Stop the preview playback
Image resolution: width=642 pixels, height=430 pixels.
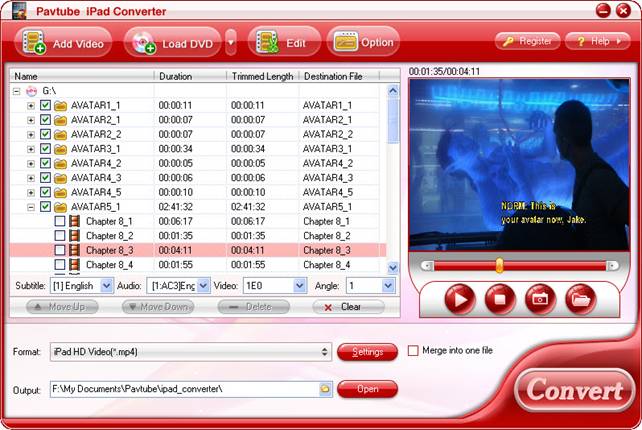[x=500, y=299]
